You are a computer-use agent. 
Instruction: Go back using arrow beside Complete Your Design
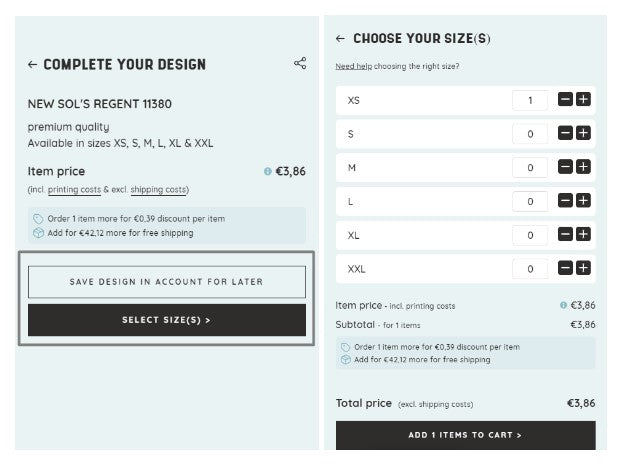click(x=33, y=65)
